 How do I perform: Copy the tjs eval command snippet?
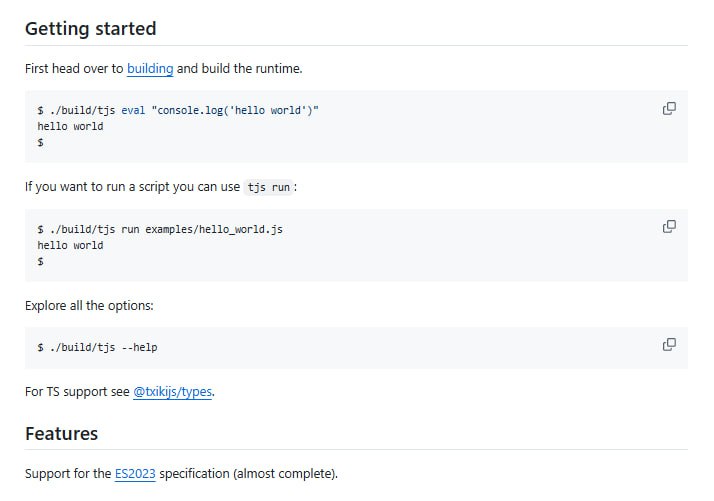(669, 108)
